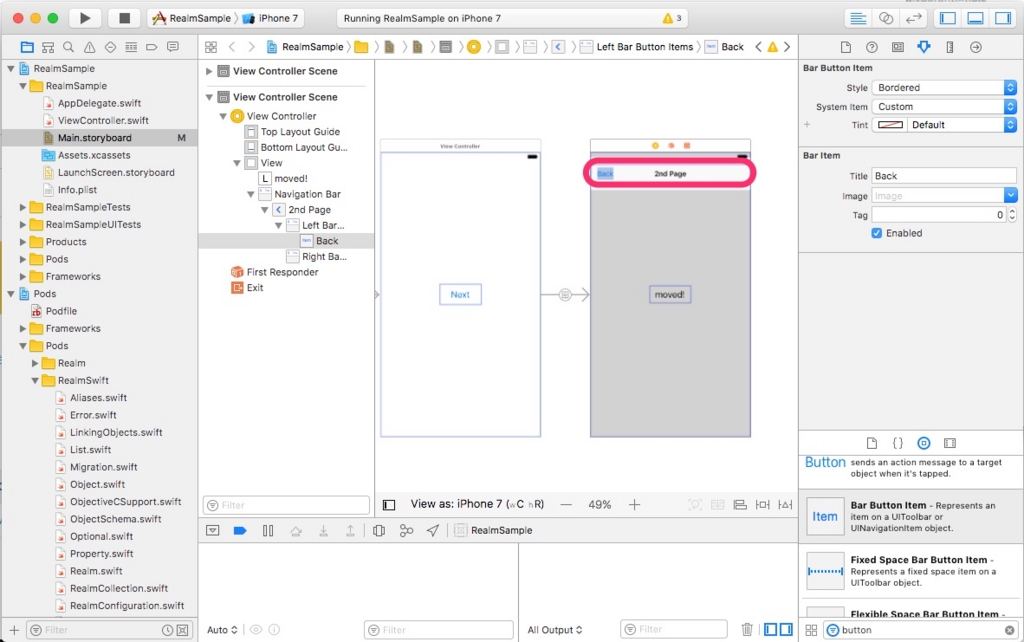The height and width of the screenshot is (642, 1024).
Task: Click the Title field containing Back
Action: click(944, 176)
